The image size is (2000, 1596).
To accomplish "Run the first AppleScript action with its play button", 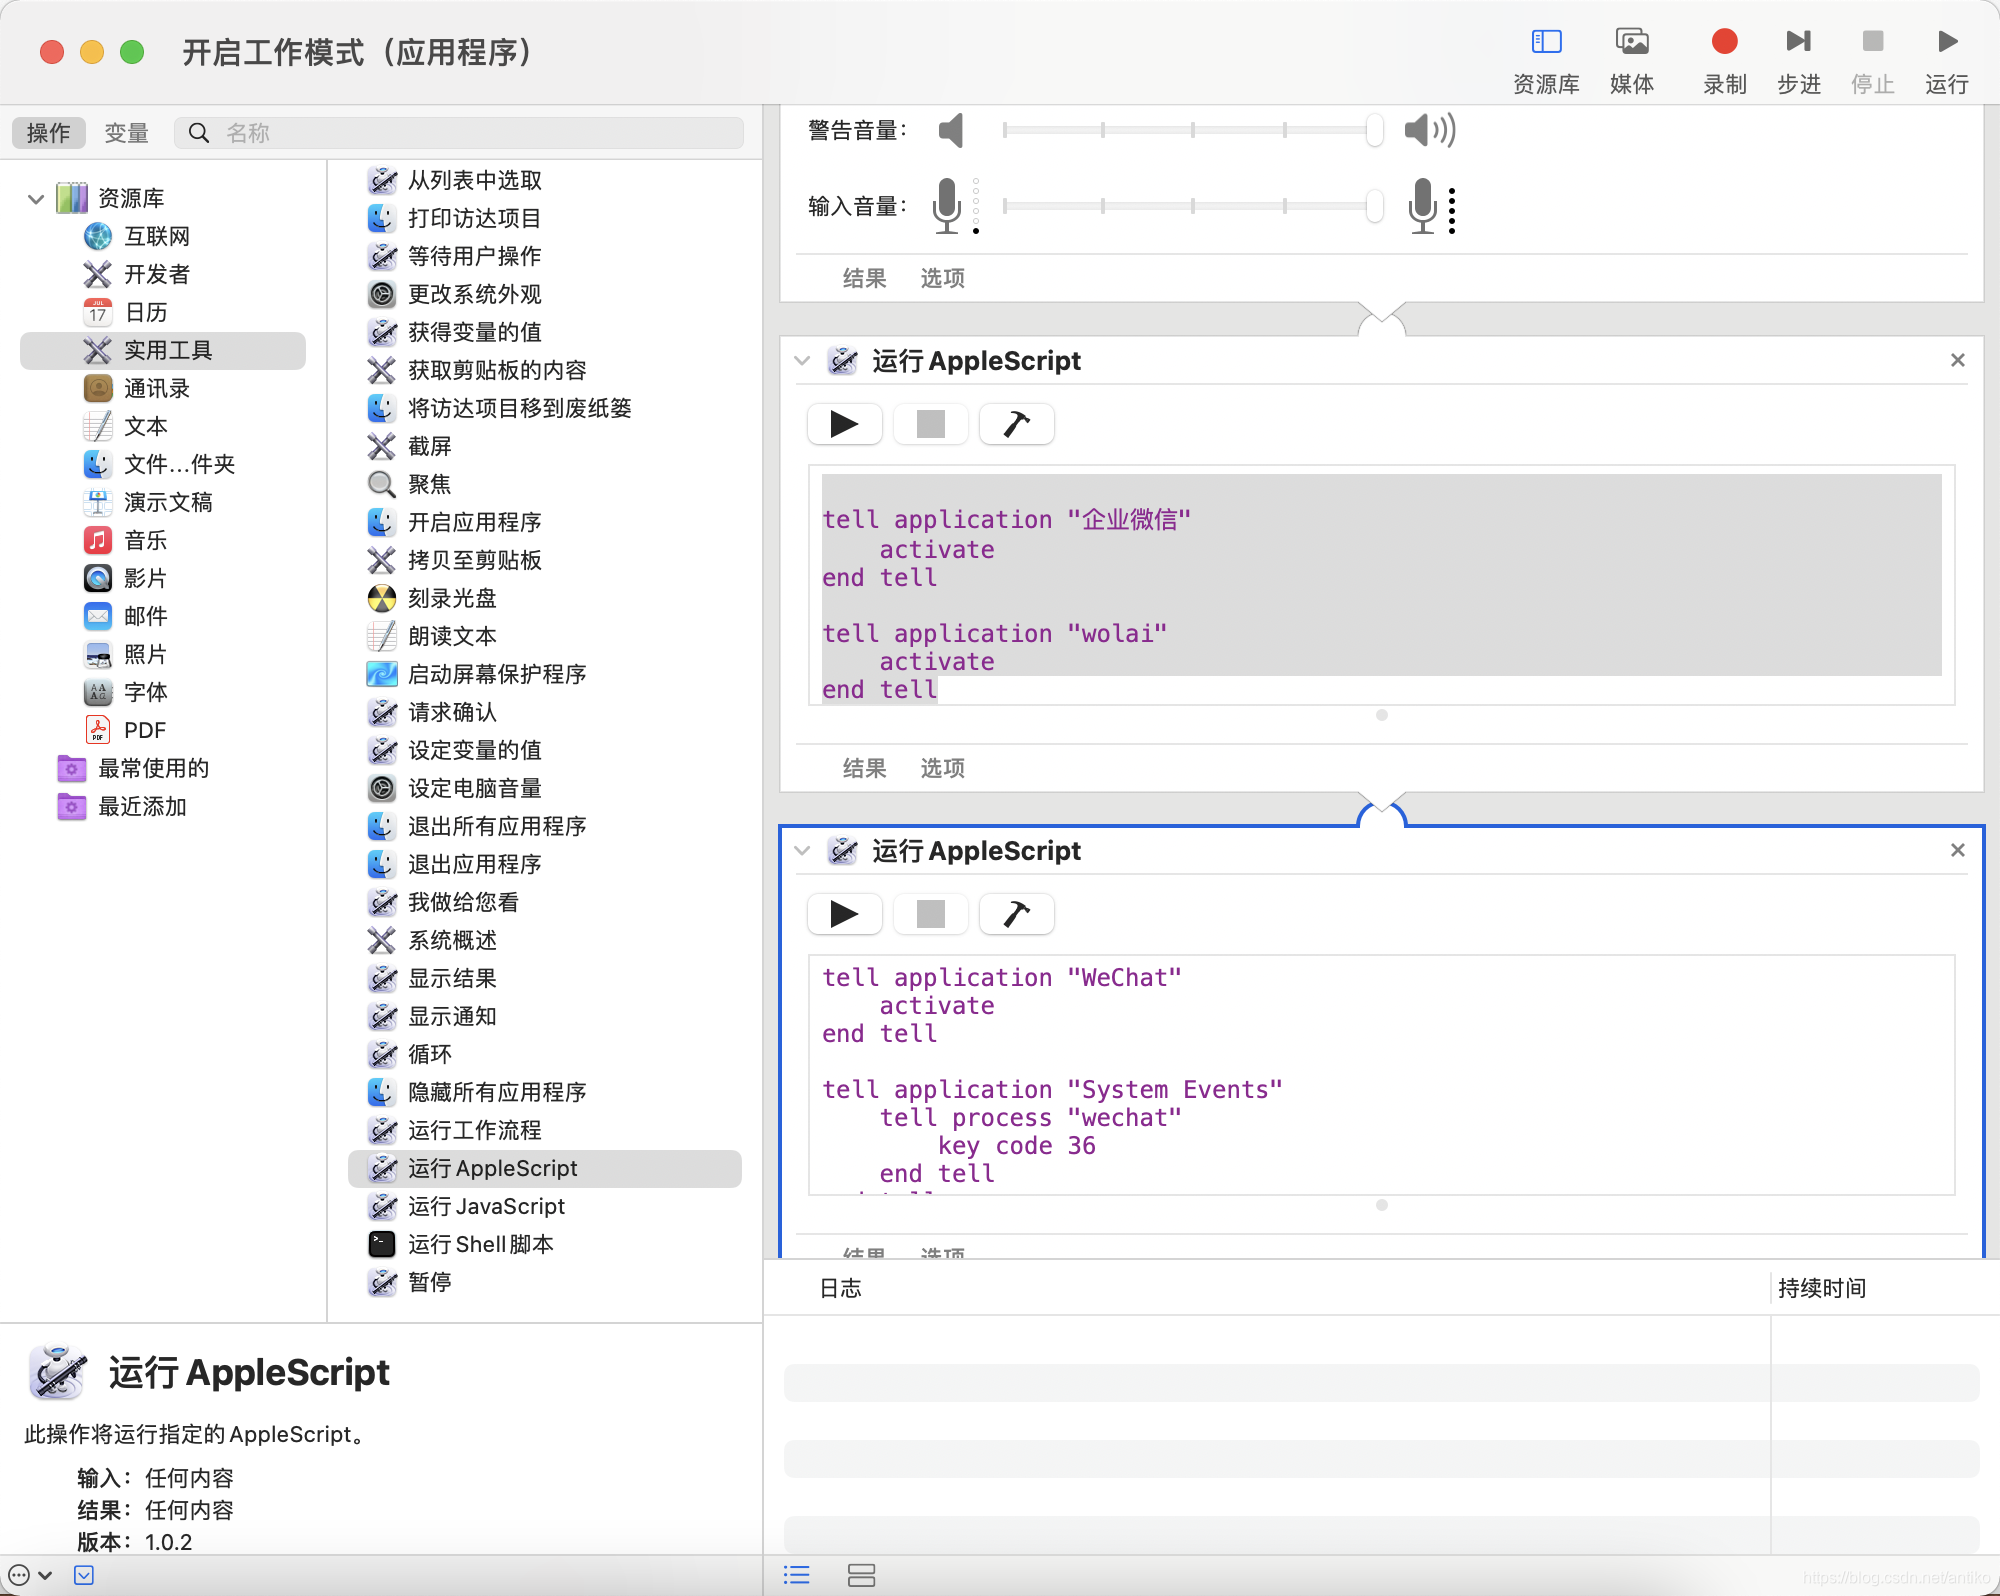I will pos(845,424).
